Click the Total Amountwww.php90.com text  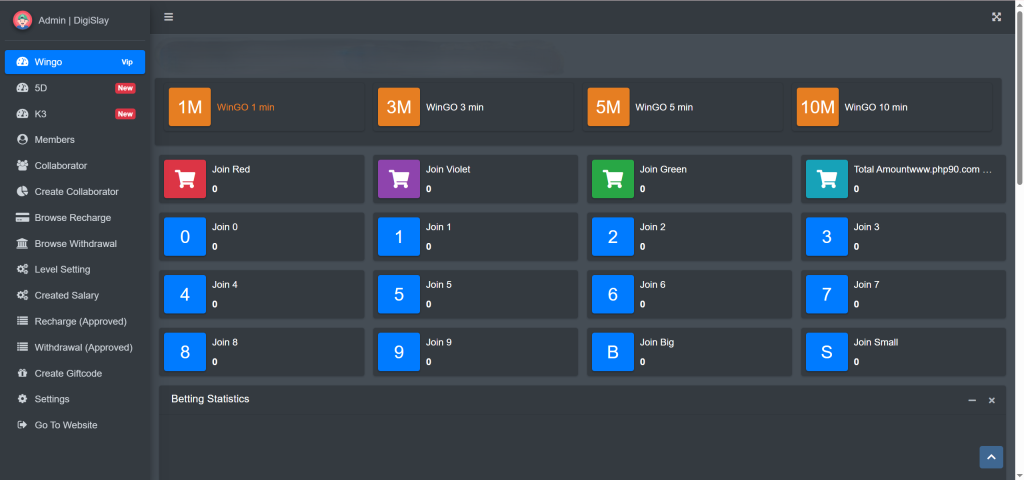point(923,169)
